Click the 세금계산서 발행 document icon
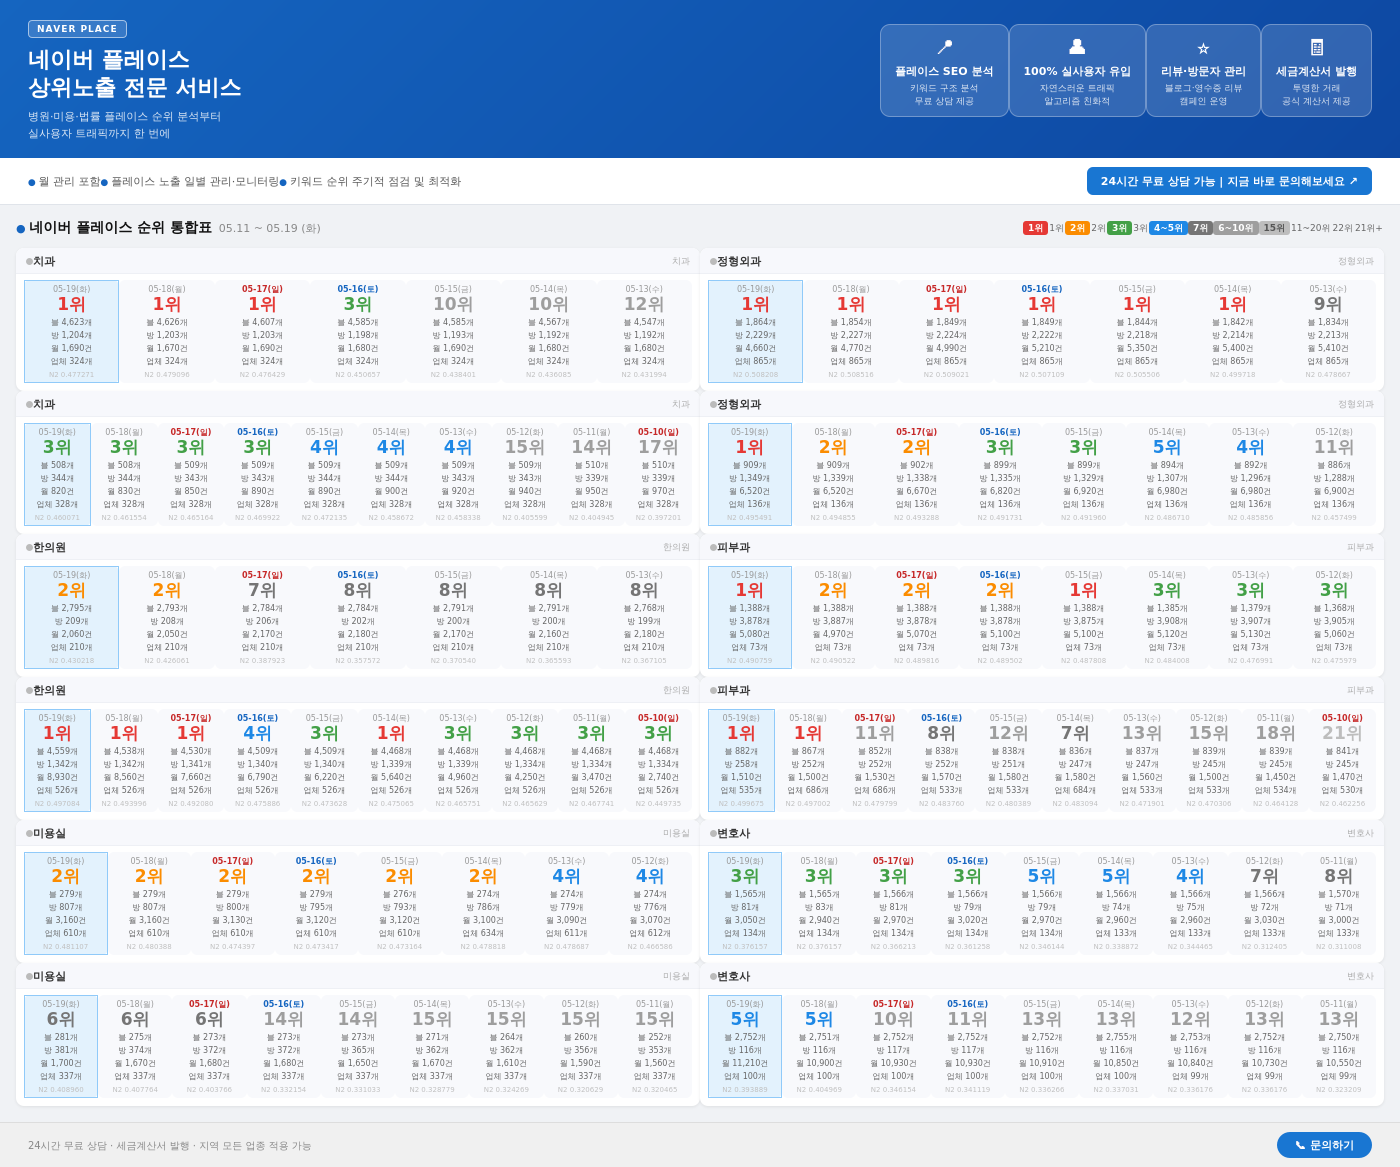The image size is (1400, 1167). (1316, 47)
